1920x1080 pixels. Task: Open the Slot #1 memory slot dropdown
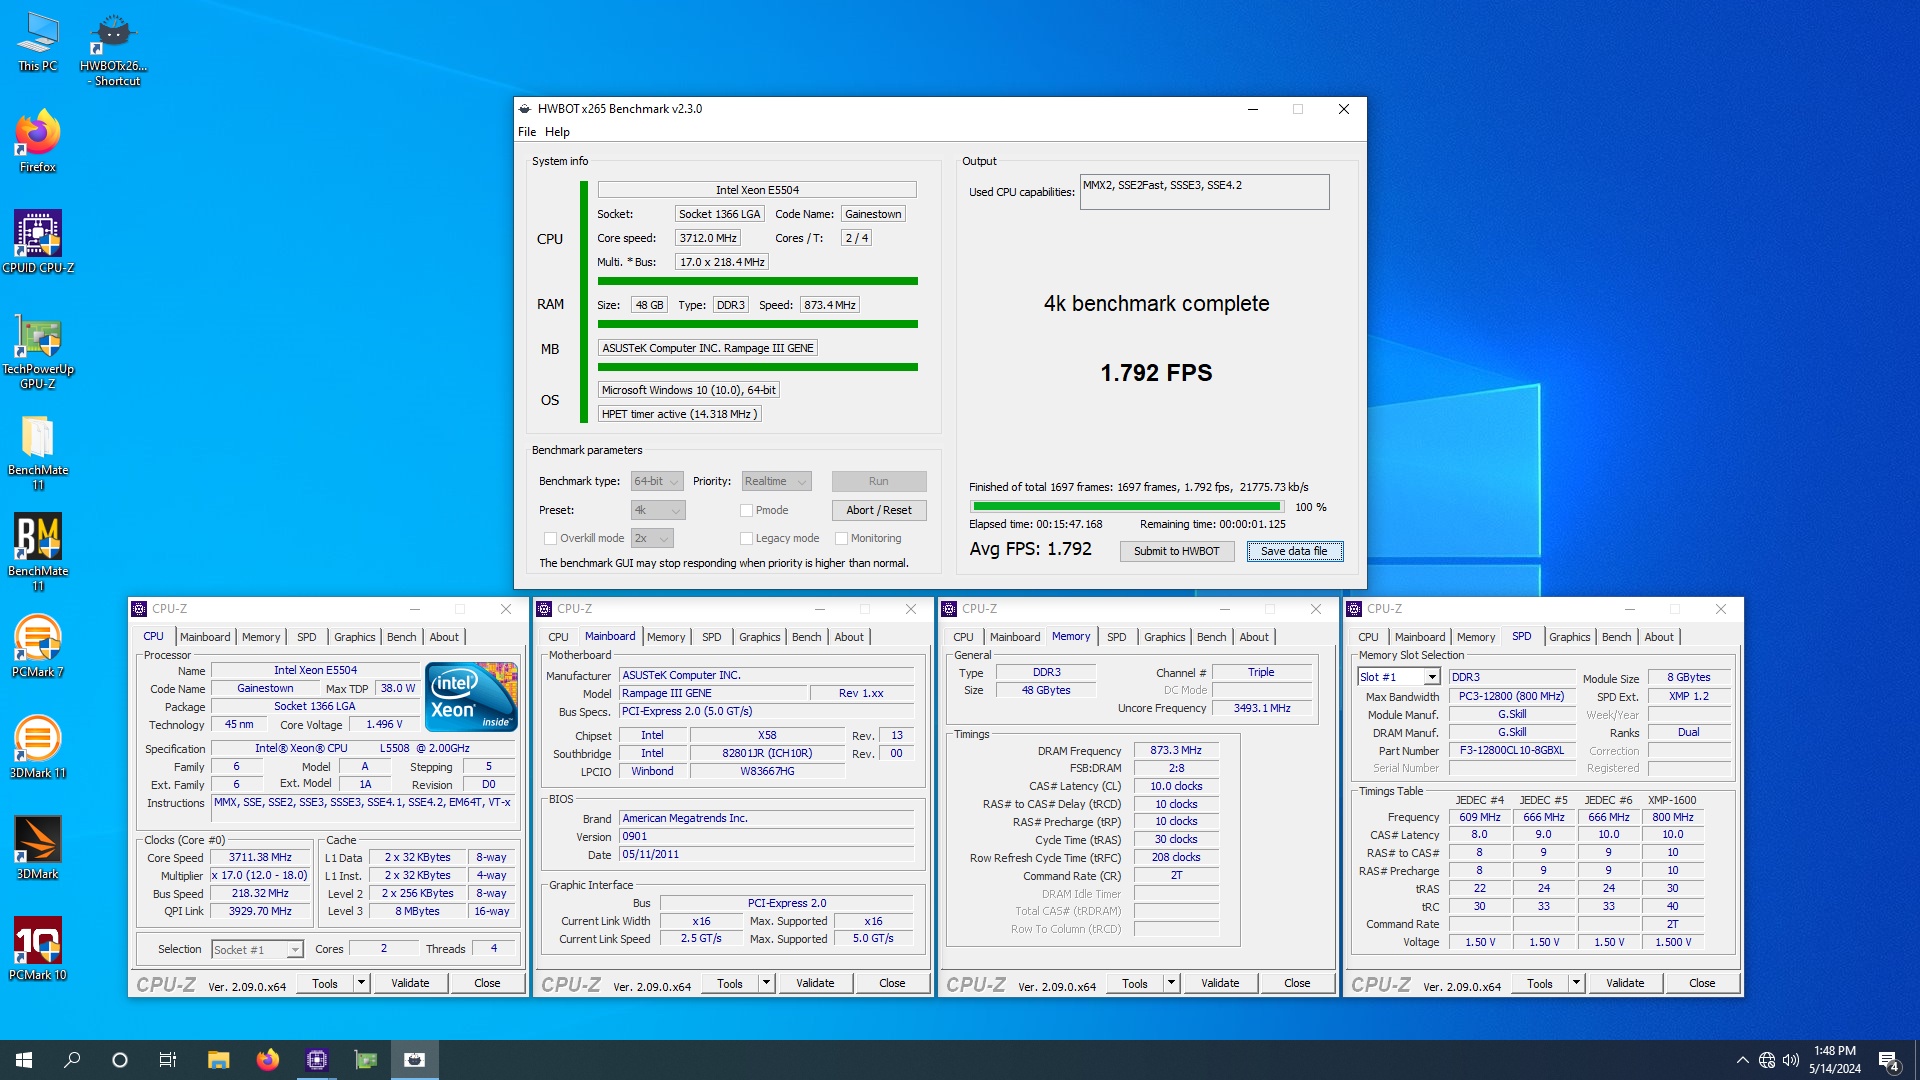[x=1399, y=677]
